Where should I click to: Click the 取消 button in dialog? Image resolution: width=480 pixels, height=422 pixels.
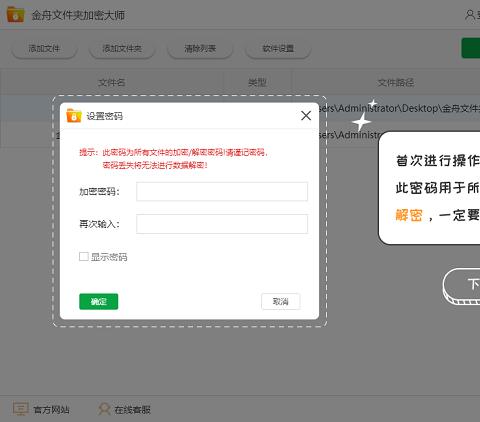click(x=281, y=301)
